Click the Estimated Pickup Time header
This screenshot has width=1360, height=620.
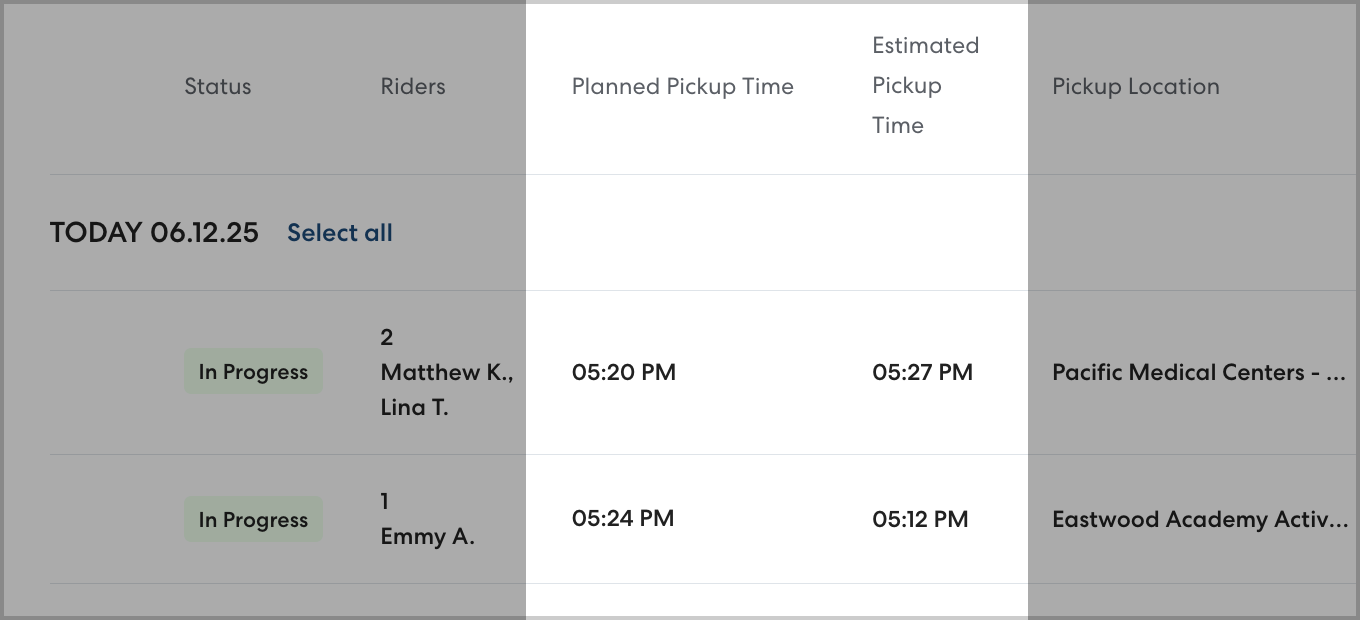pyautogui.click(x=925, y=86)
